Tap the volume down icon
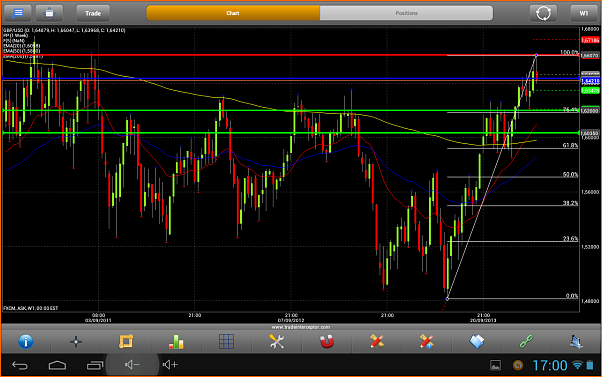602x377 pixels. pyautogui.click(x=132, y=365)
